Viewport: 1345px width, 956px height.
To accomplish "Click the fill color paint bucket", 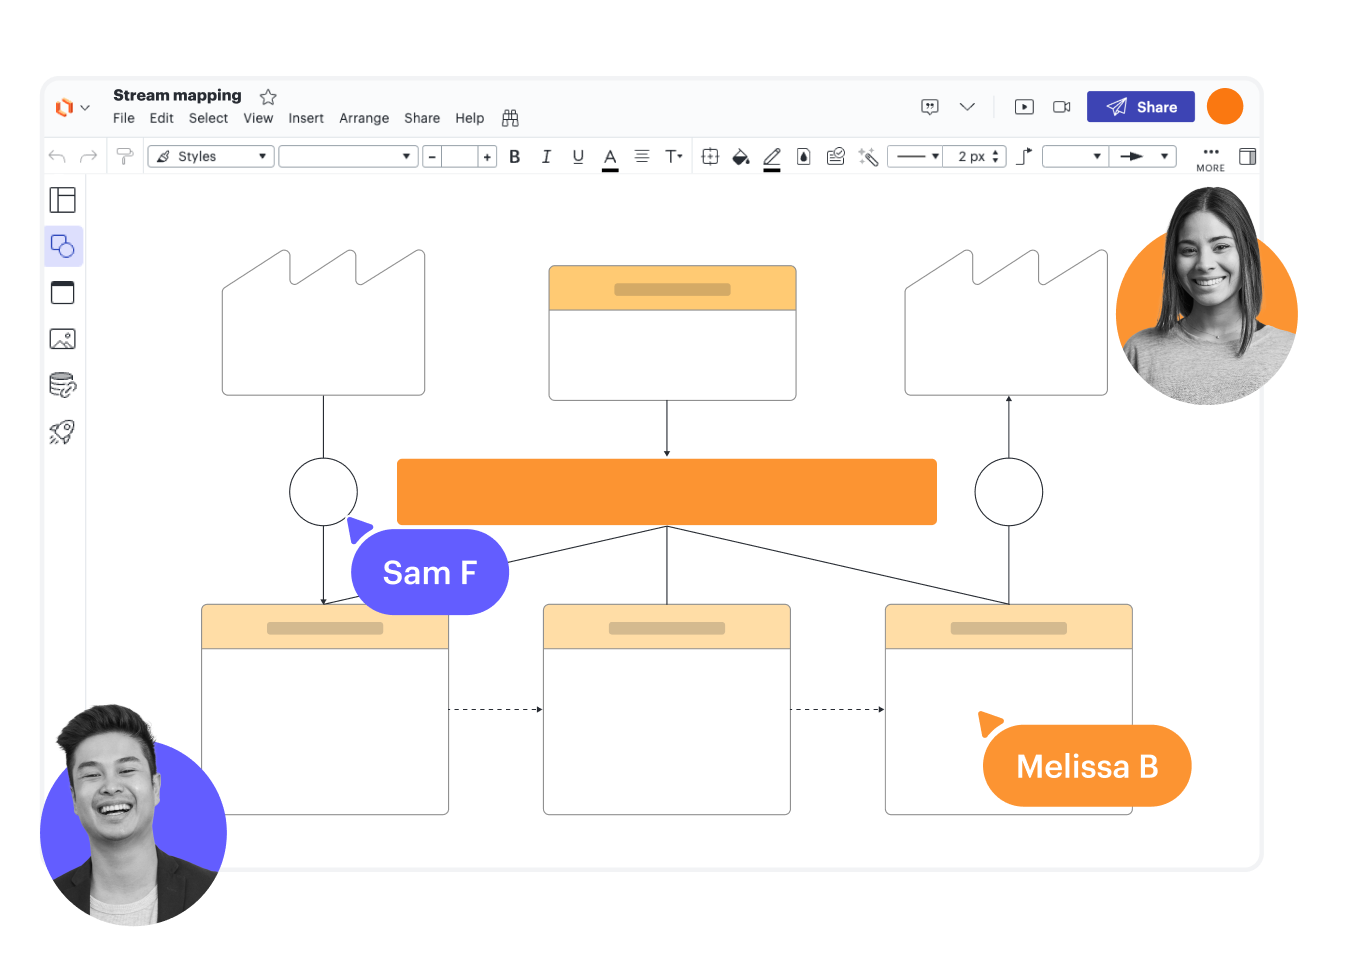I will click(740, 157).
